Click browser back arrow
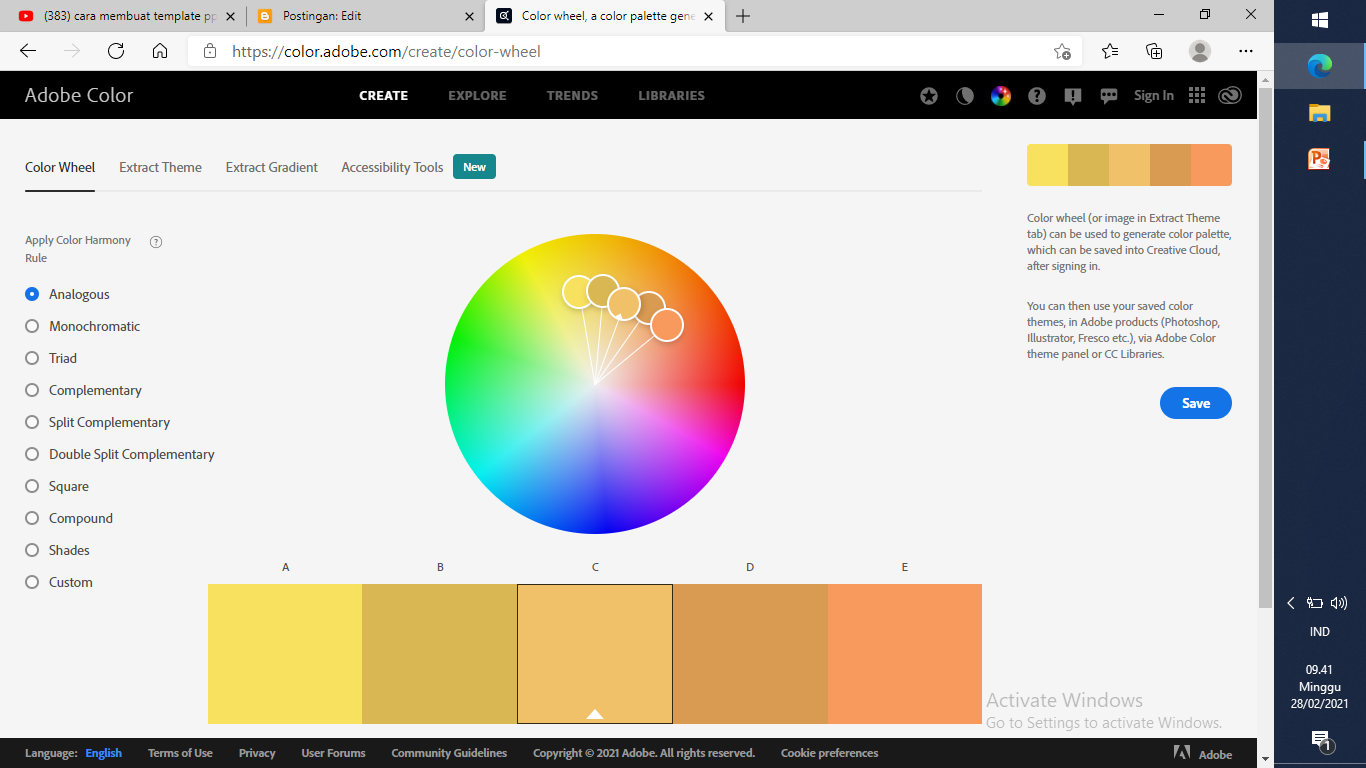This screenshot has width=1366, height=768. click(x=28, y=51)
